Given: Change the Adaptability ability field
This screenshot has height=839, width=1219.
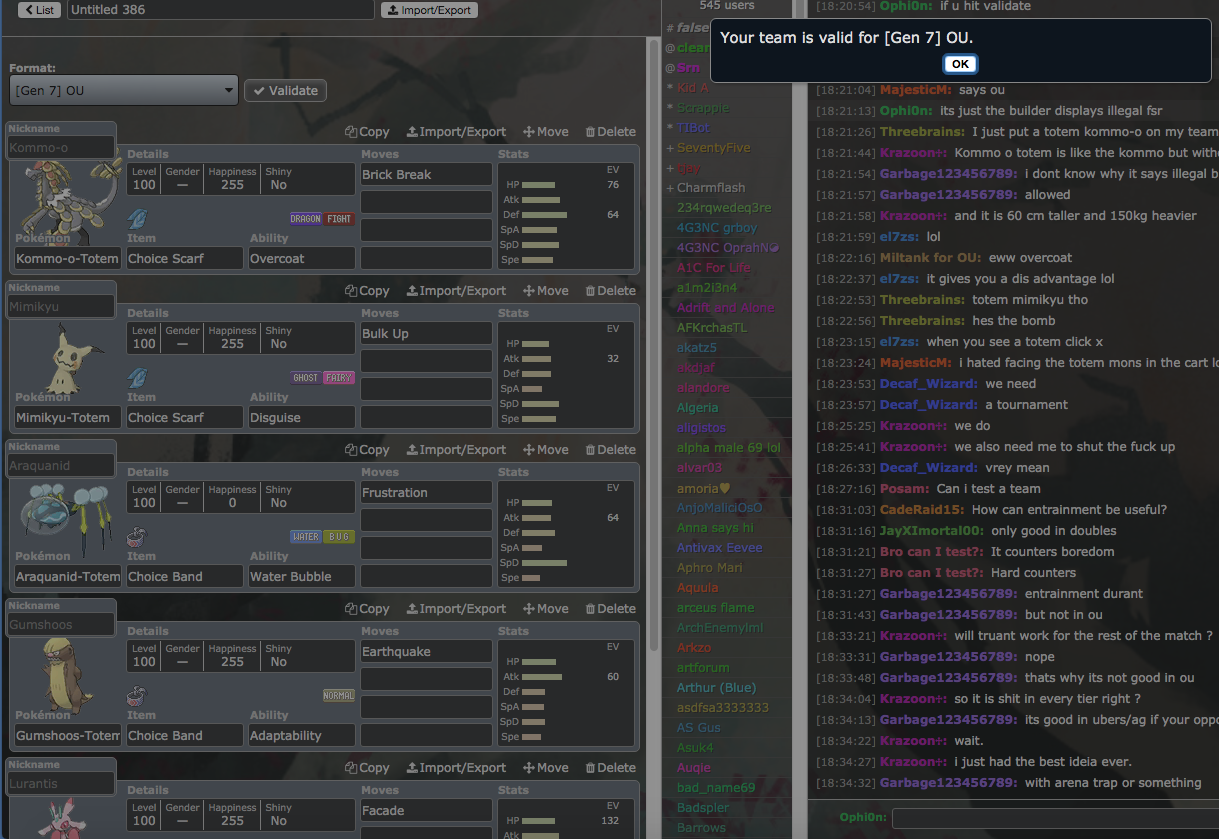Looking at the screenshot, I should tap(301, 735).
